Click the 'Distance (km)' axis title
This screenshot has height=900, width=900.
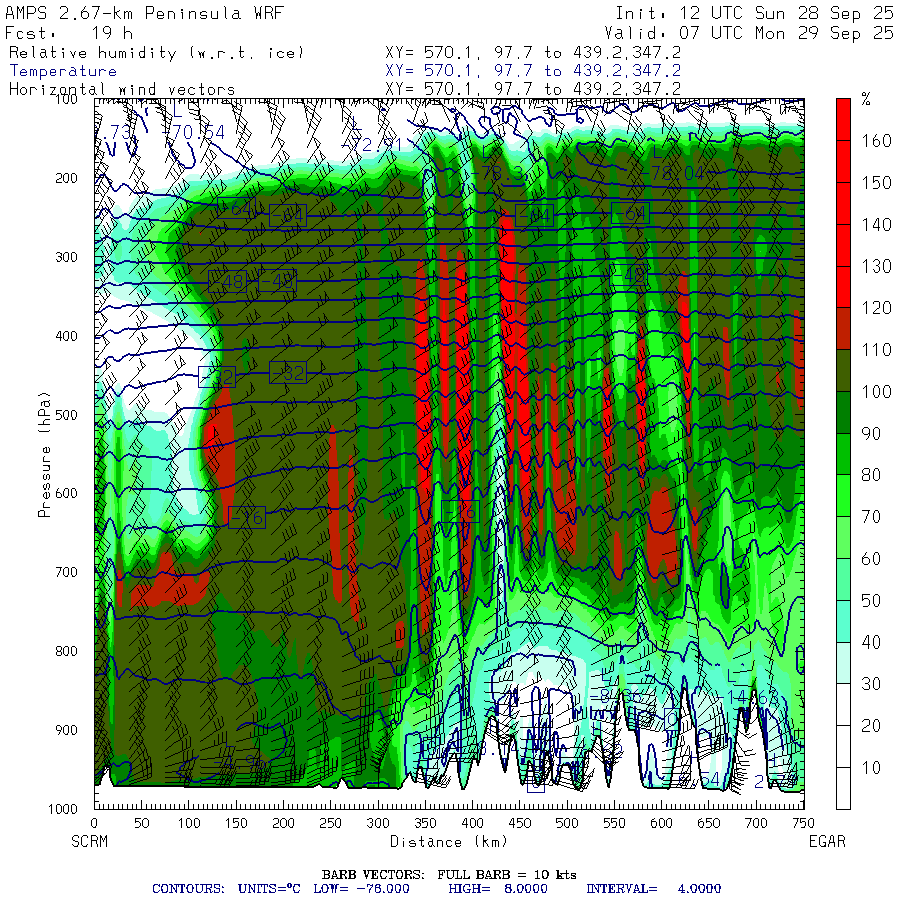pyautogui.click(x=449, y=841)
